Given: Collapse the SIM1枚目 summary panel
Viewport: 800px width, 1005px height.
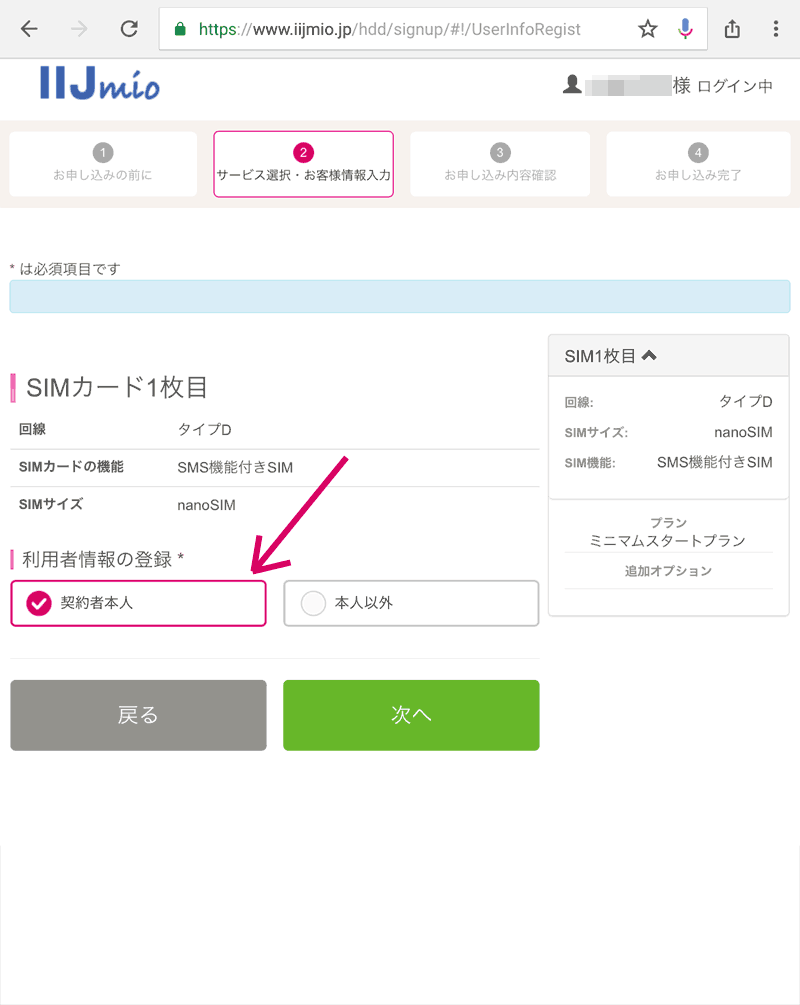Looking at the screenshot, I should pyautogui.click(x=649, y=355).
